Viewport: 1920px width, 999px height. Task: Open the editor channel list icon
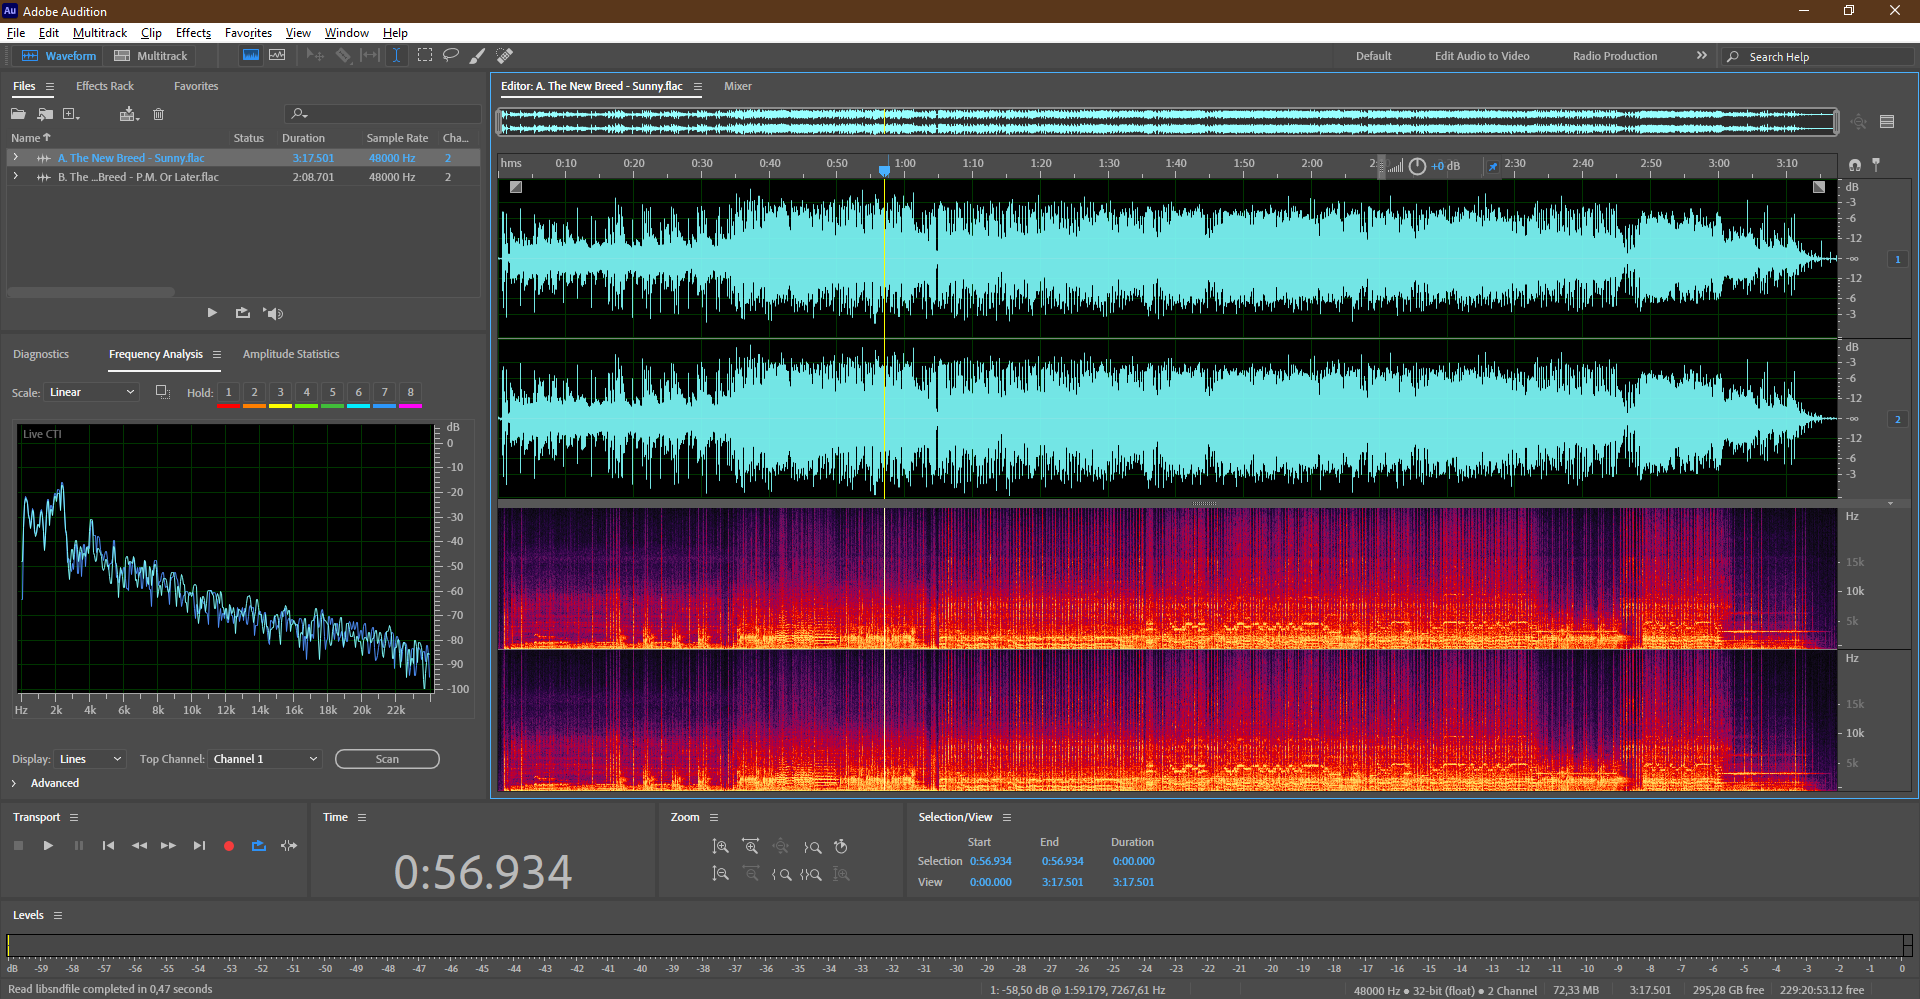(1887, 122)
